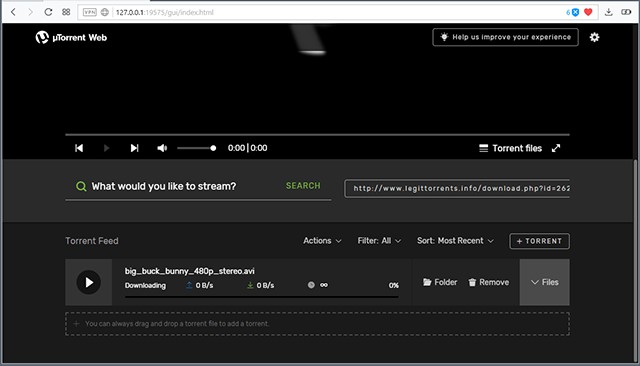Focus the What would you like to stream field
Viewport: 640px width, 366px height.
coord(164,186)
